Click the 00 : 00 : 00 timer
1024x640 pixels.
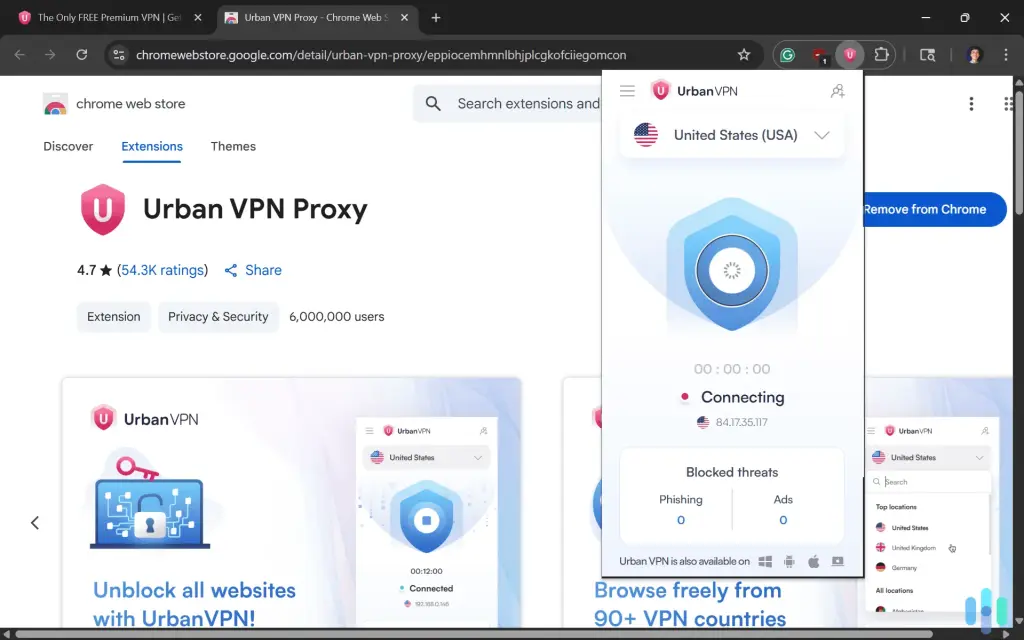pos(731,369)
